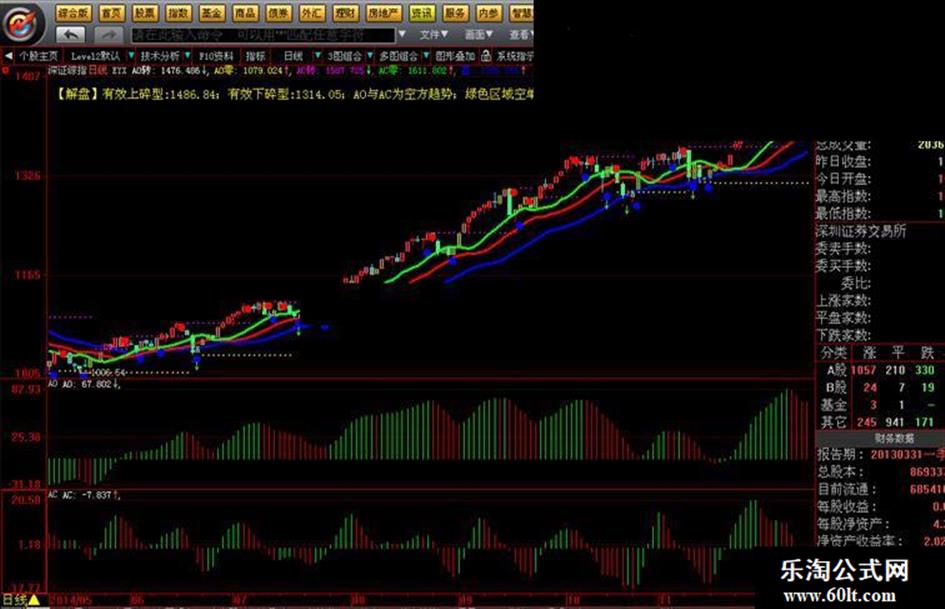Open the 查看 menu
945x609 pixels.
tap(521, 35)
